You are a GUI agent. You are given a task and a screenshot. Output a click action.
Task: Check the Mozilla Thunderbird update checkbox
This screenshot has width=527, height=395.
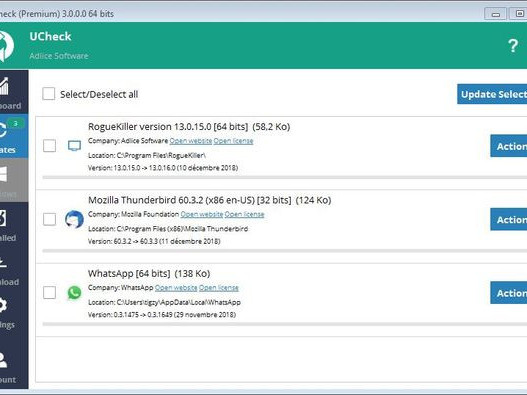click(x=49, y=219)
